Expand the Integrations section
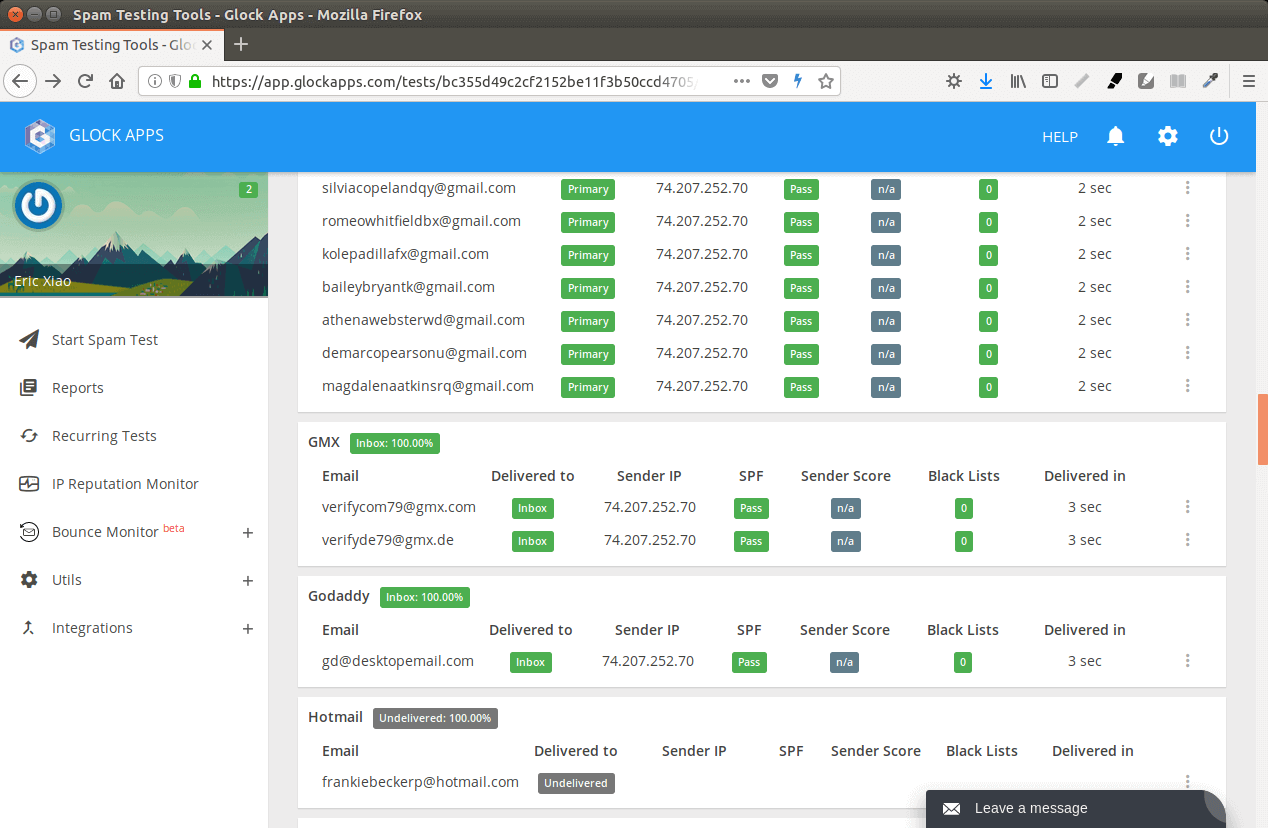Screen dimensions: 1268x828 click(x=247, y=628)
